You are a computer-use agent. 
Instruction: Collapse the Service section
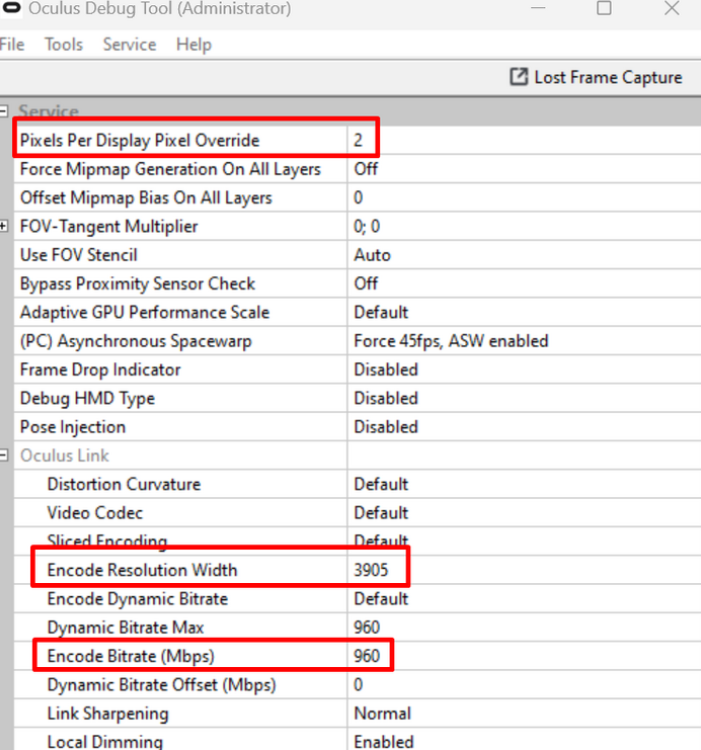click(x=3, y=111)
